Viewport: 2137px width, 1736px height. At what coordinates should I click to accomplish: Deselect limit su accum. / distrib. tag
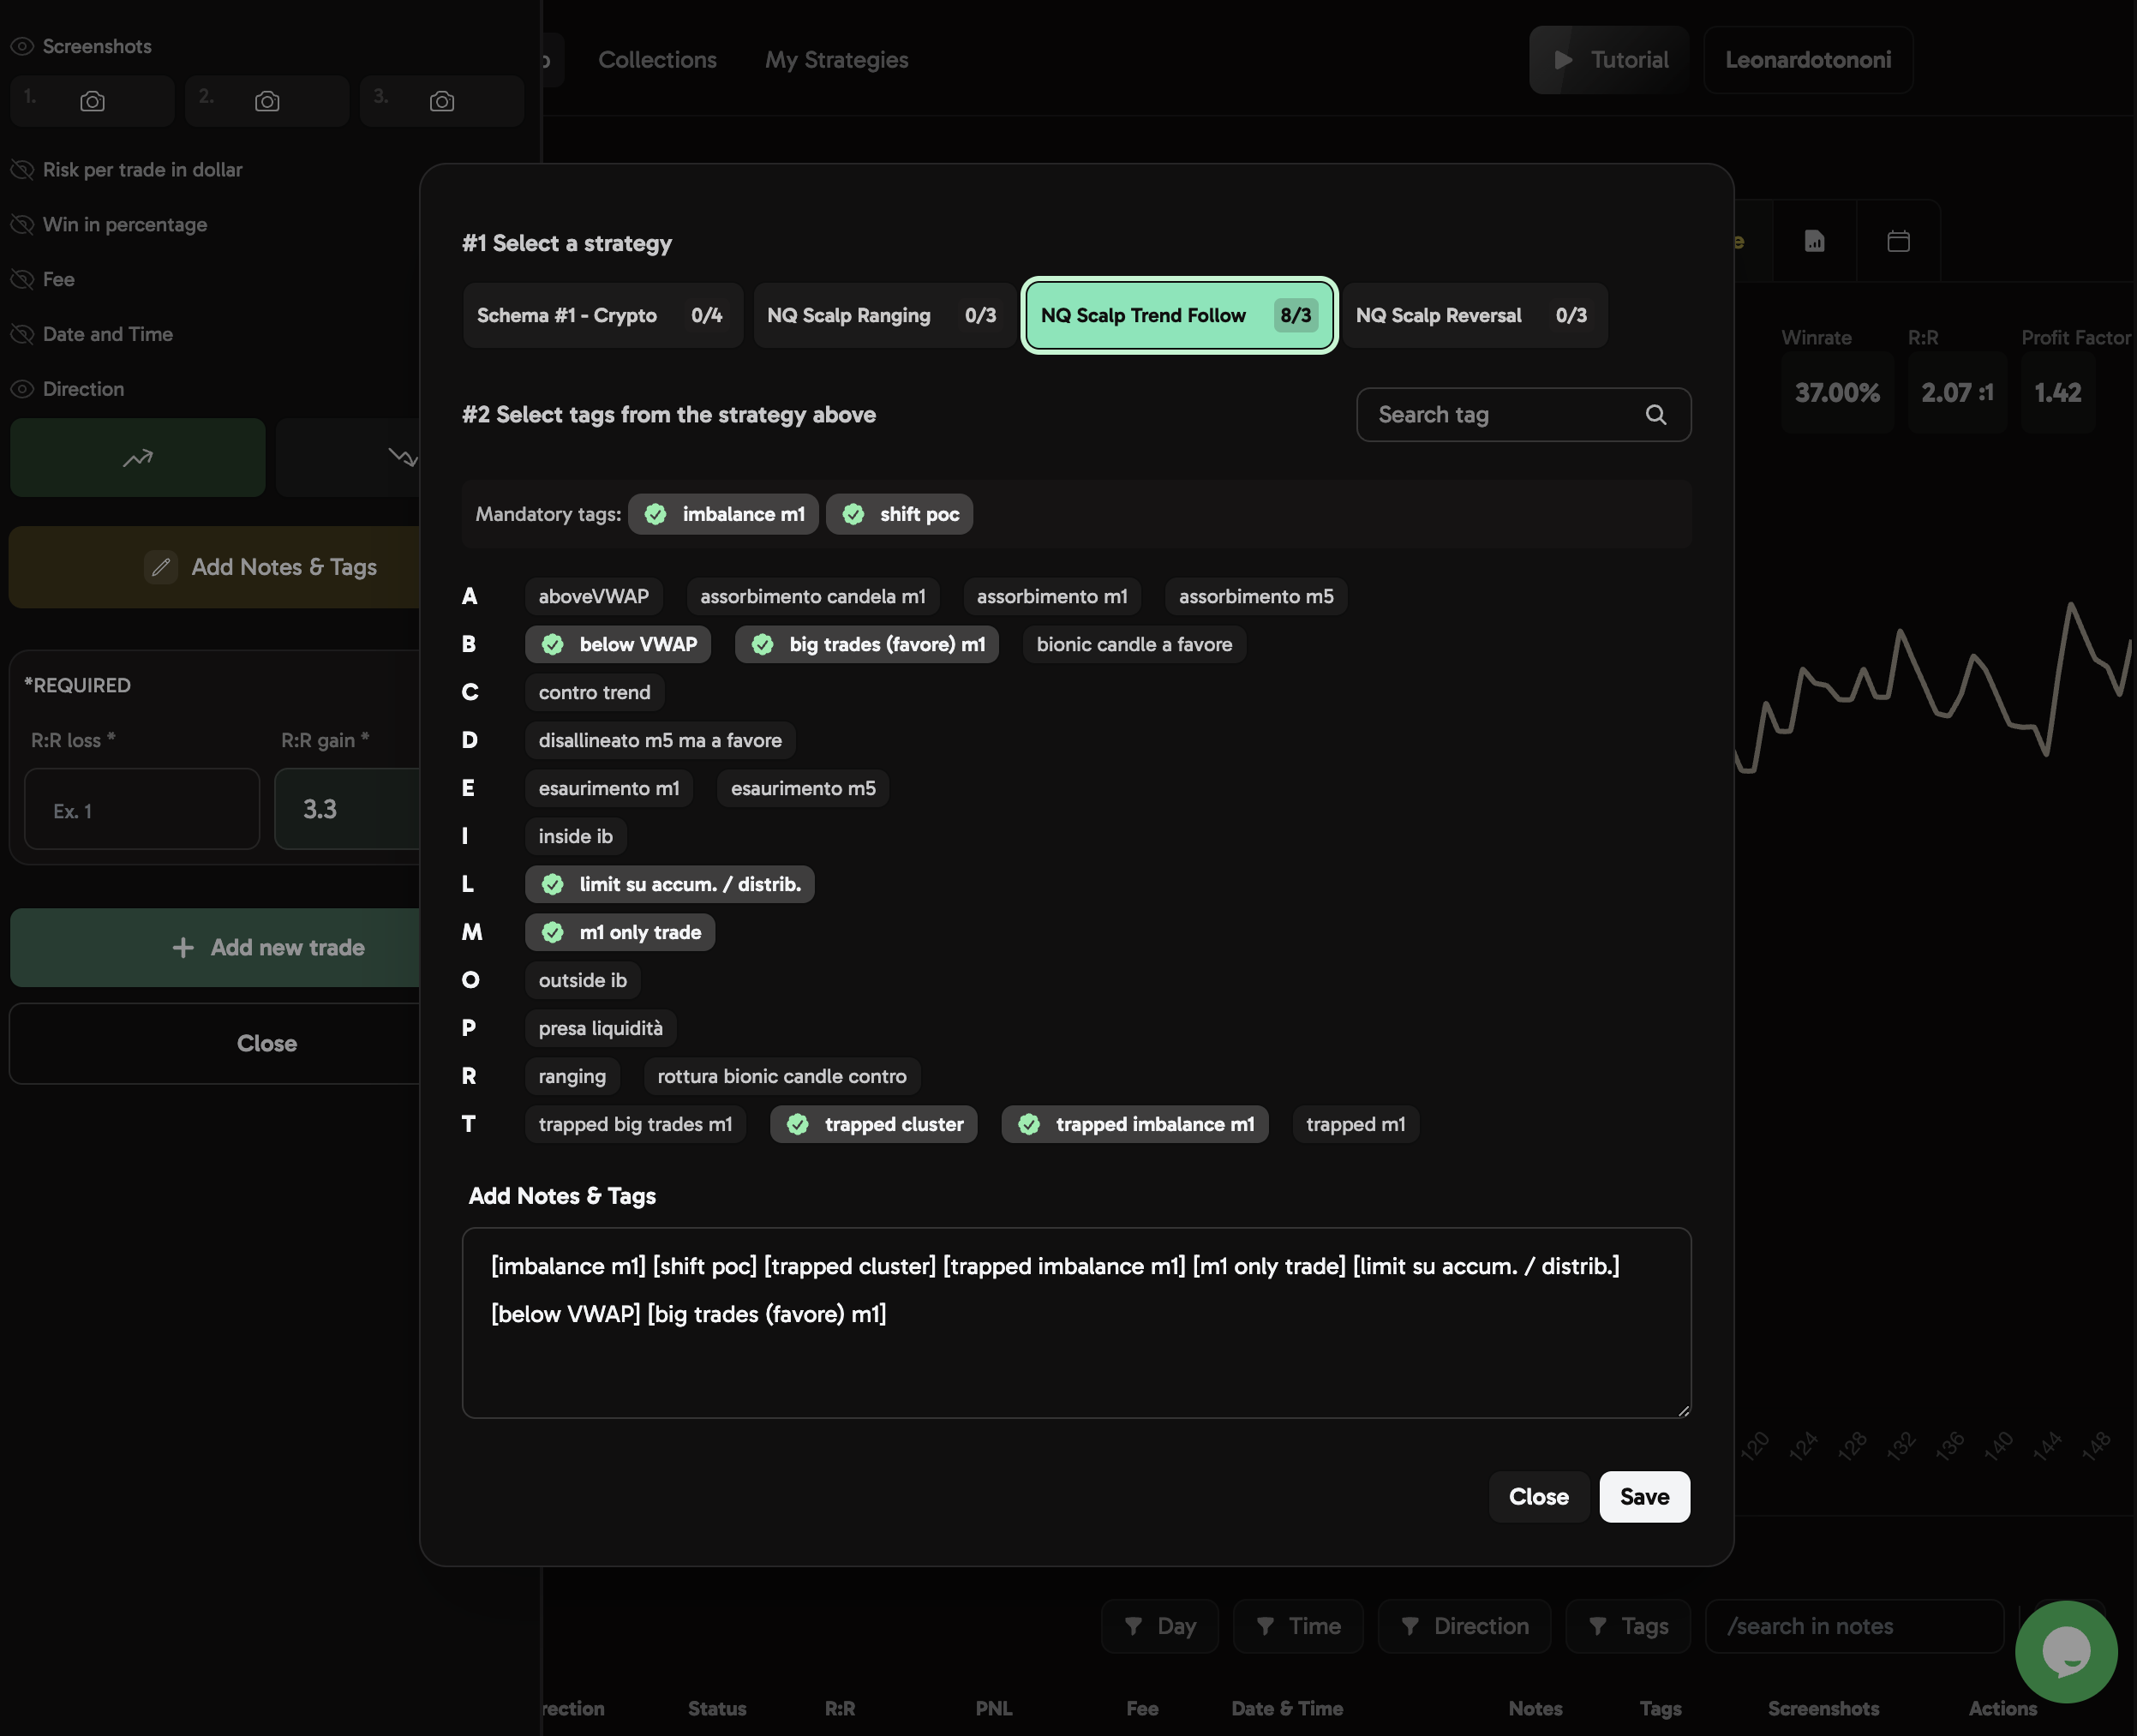670,884
